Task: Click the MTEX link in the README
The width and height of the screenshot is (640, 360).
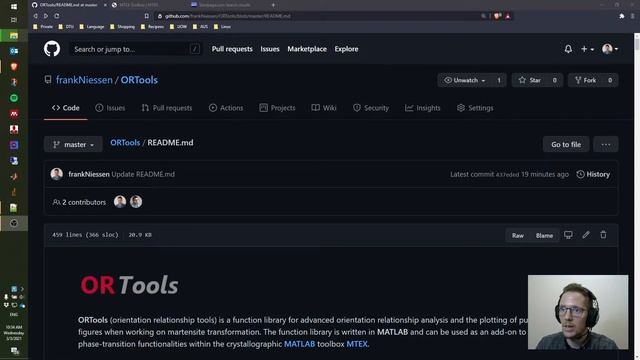Action: (x=357, y=344)
